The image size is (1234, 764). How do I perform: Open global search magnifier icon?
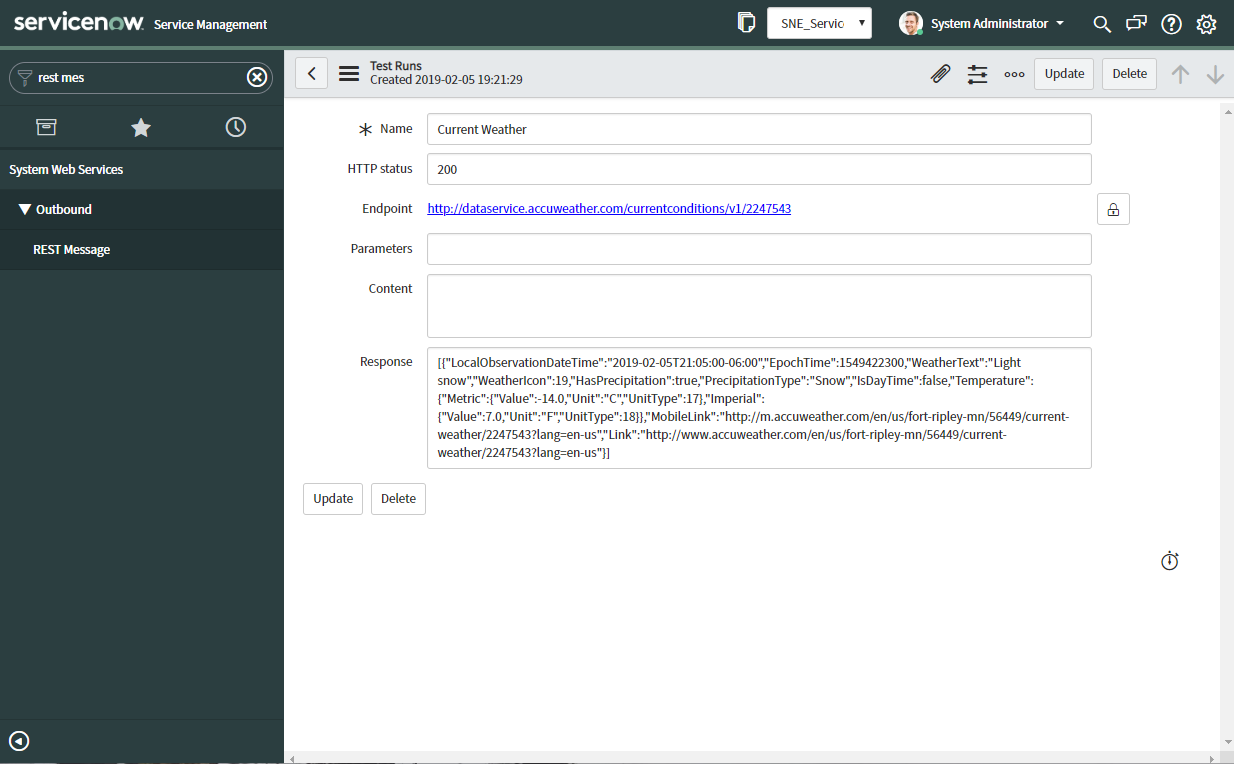click(x=1101, y=23)
